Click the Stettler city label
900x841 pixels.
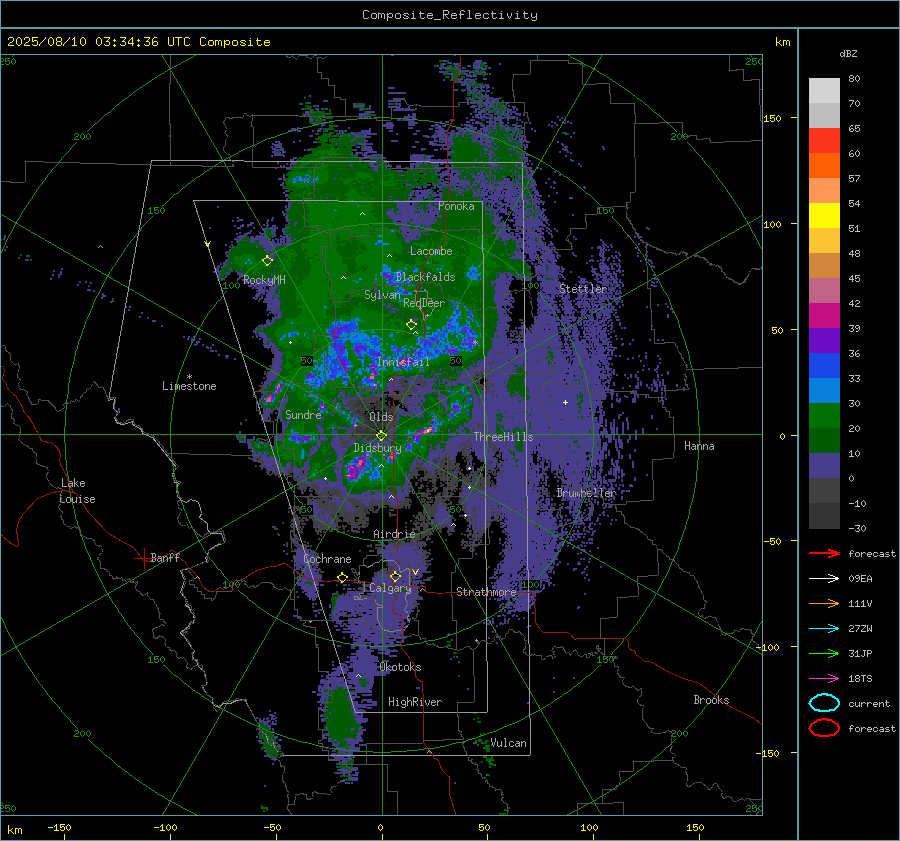click(583, 289)
